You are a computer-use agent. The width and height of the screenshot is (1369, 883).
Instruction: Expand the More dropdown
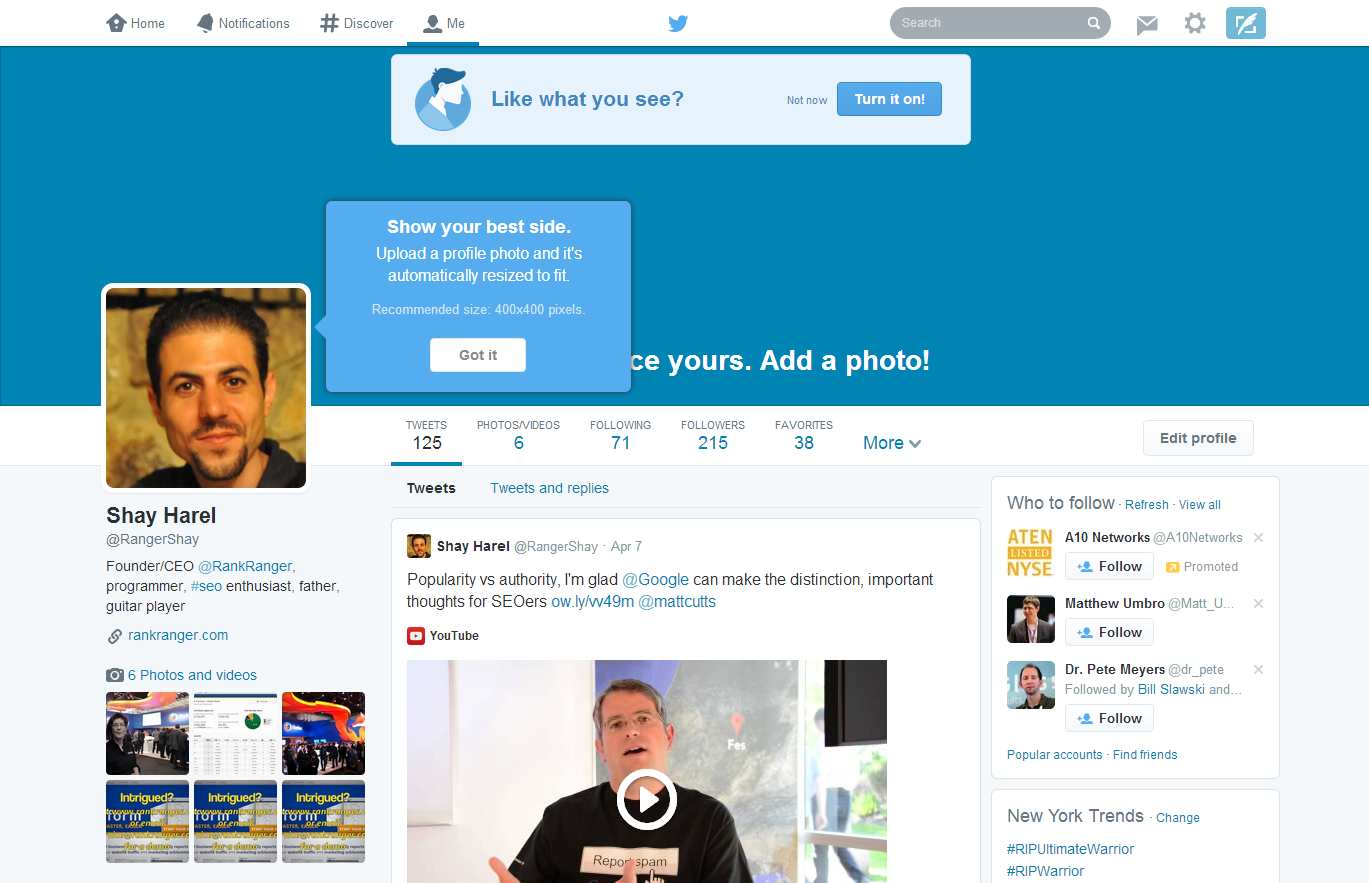point(892,443)
